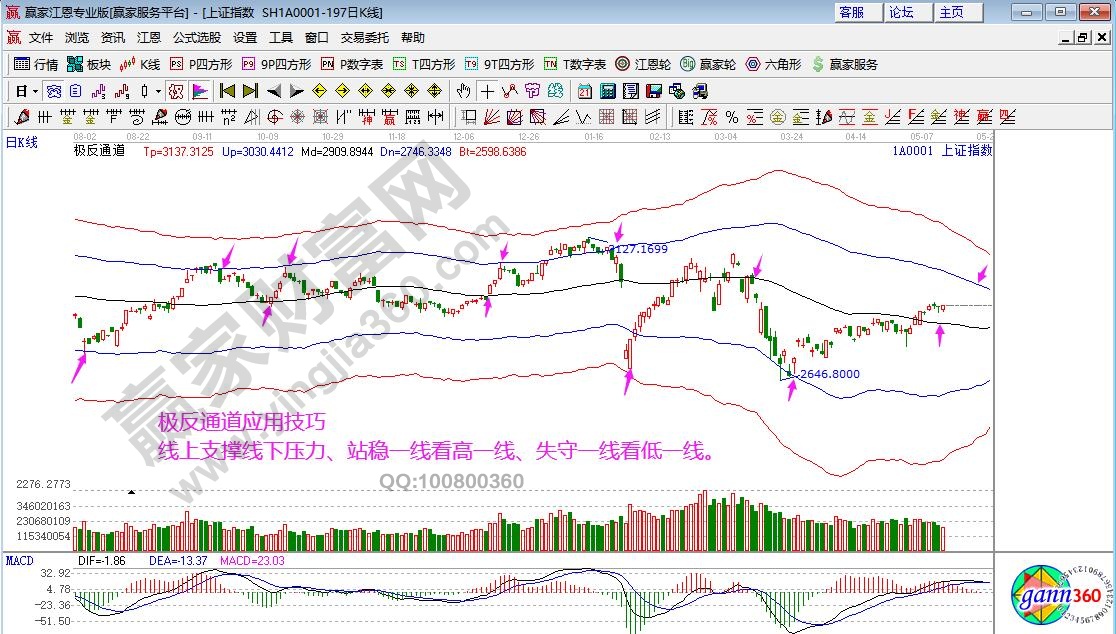Click the calculator icon in the toolbar

point(607,91)
